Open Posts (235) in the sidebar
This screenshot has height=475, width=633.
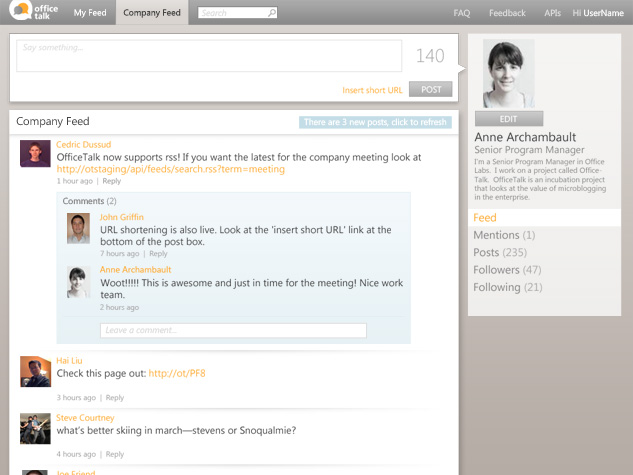[500, 253]
